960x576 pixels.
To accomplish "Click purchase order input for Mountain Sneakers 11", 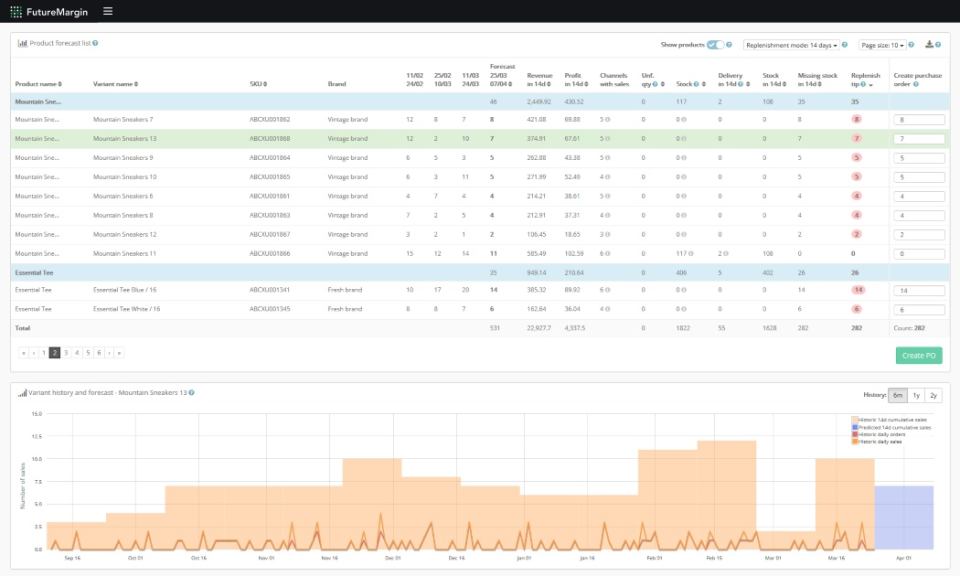I will pyautogui.click(x=918, y=254).
